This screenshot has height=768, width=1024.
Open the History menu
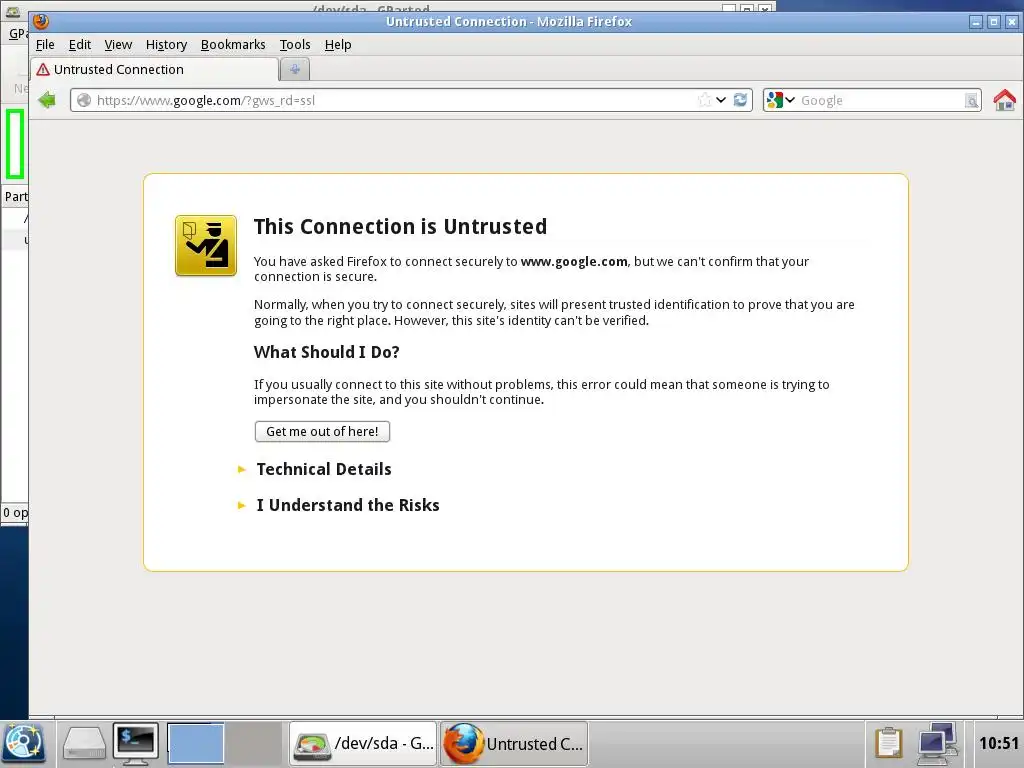pyautogui.click(x=167, y=44)
